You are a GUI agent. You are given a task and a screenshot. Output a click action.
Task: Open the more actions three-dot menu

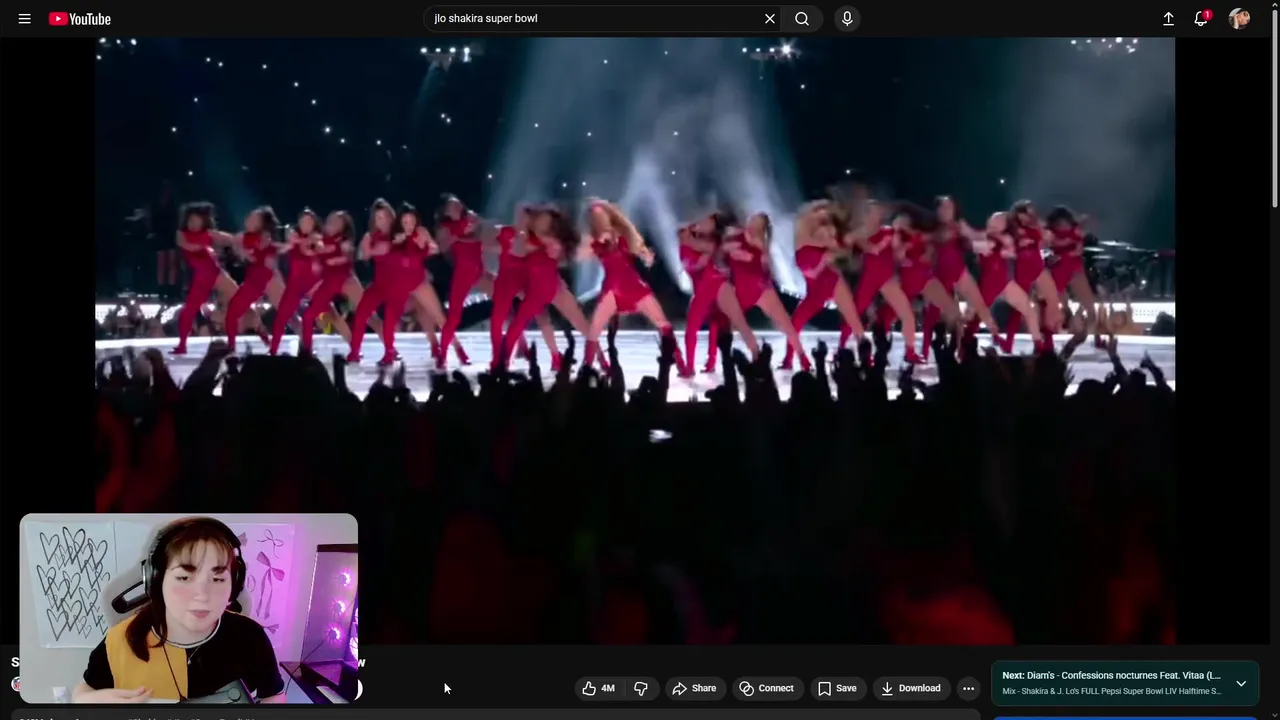(x=968, y=688)
